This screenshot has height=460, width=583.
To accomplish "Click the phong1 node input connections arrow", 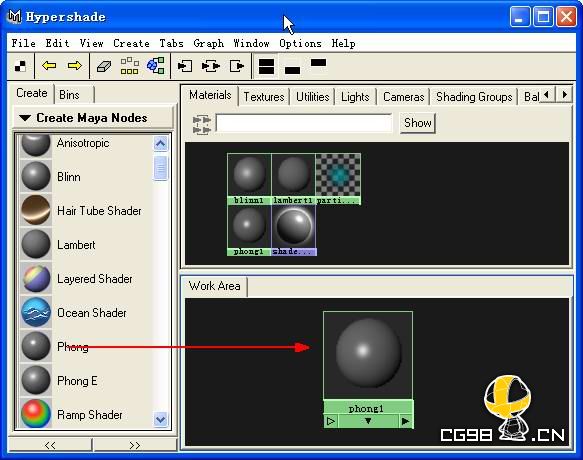I will [331, 421].
